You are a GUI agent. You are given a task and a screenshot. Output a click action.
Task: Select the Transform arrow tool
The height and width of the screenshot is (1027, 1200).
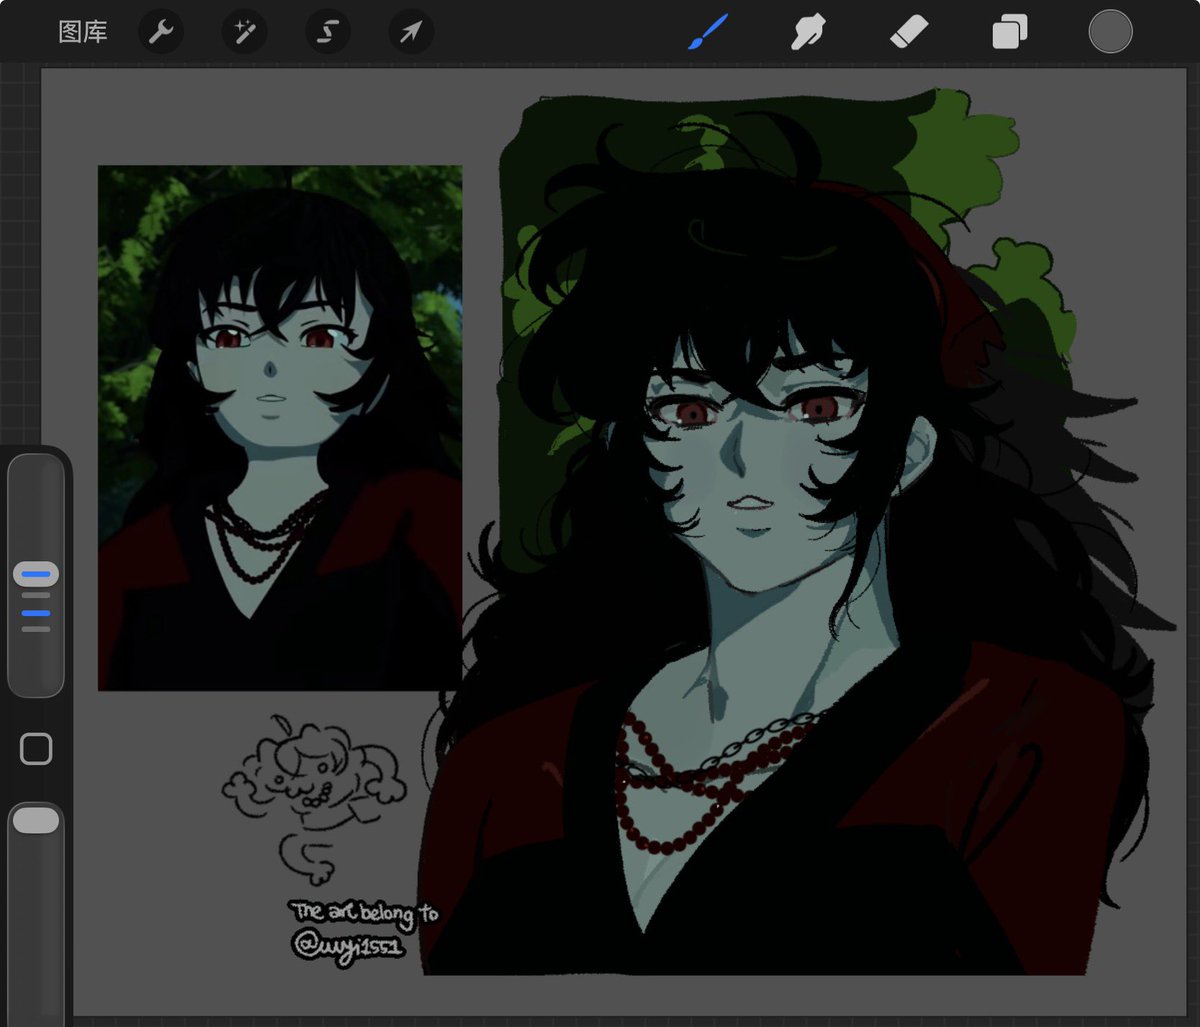click(x=411, y=32)
